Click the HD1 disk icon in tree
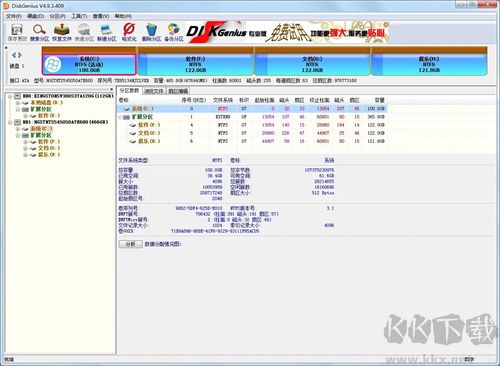The height and width of the screenshot is (366, 500). [18, 122]
